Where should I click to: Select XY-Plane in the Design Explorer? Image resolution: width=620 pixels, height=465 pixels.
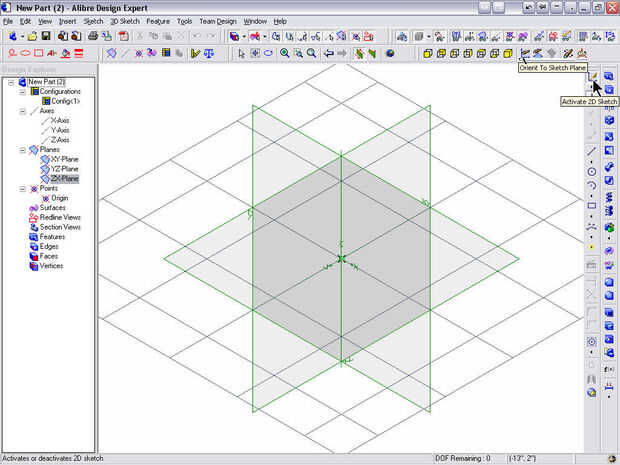pyautogui.click(x=63, y=159)
